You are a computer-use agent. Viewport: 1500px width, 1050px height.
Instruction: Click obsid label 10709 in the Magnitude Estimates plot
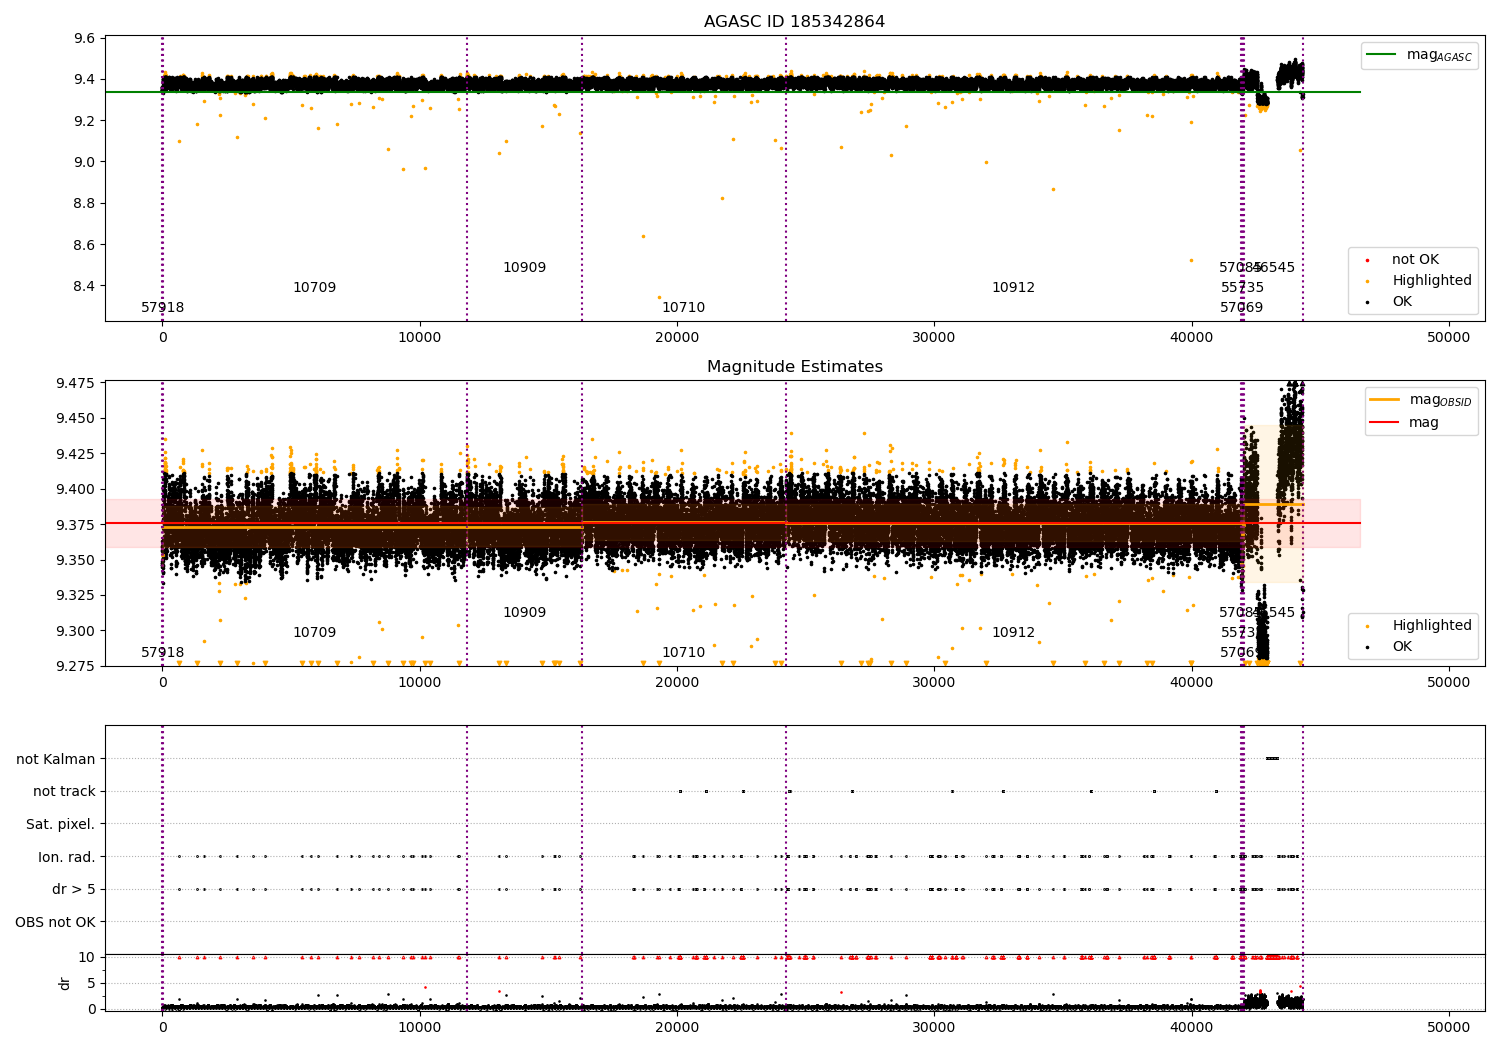(x=314, y=633)
